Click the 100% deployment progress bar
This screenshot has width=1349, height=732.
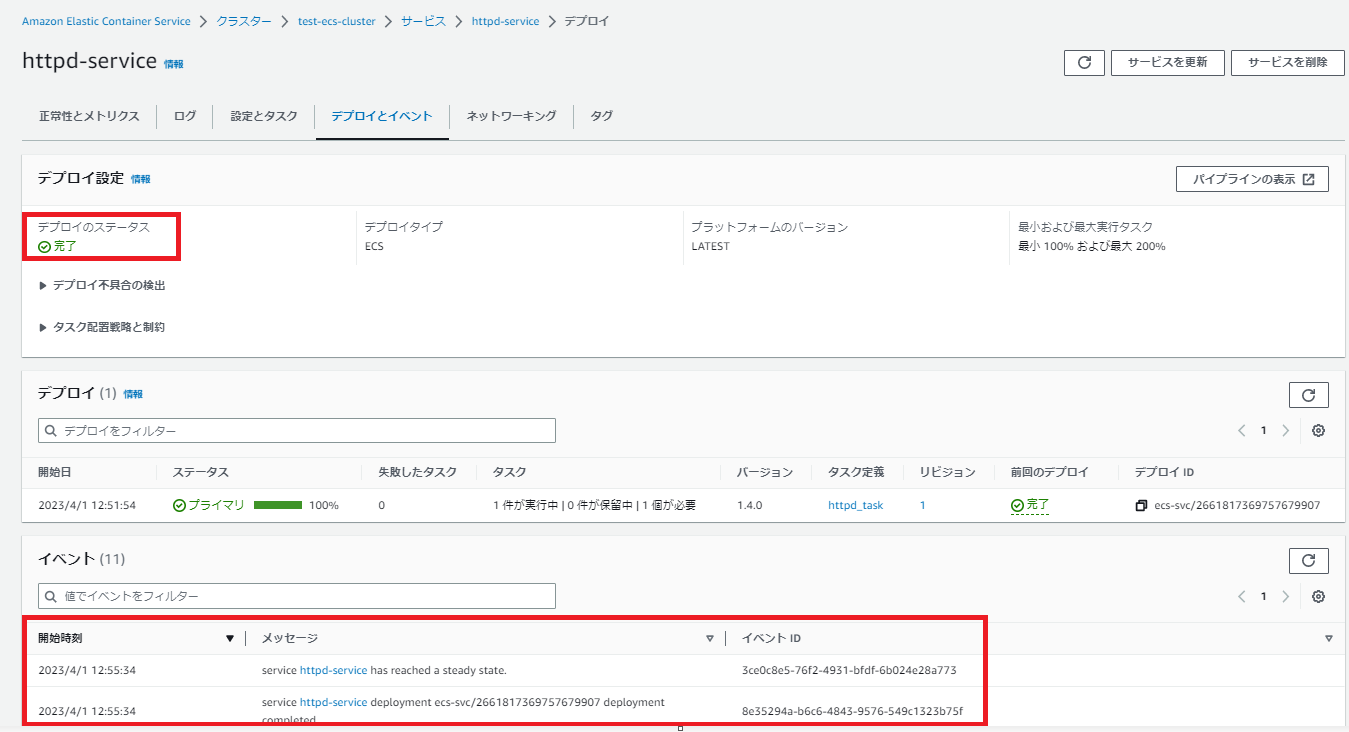[x=278, y=505]
